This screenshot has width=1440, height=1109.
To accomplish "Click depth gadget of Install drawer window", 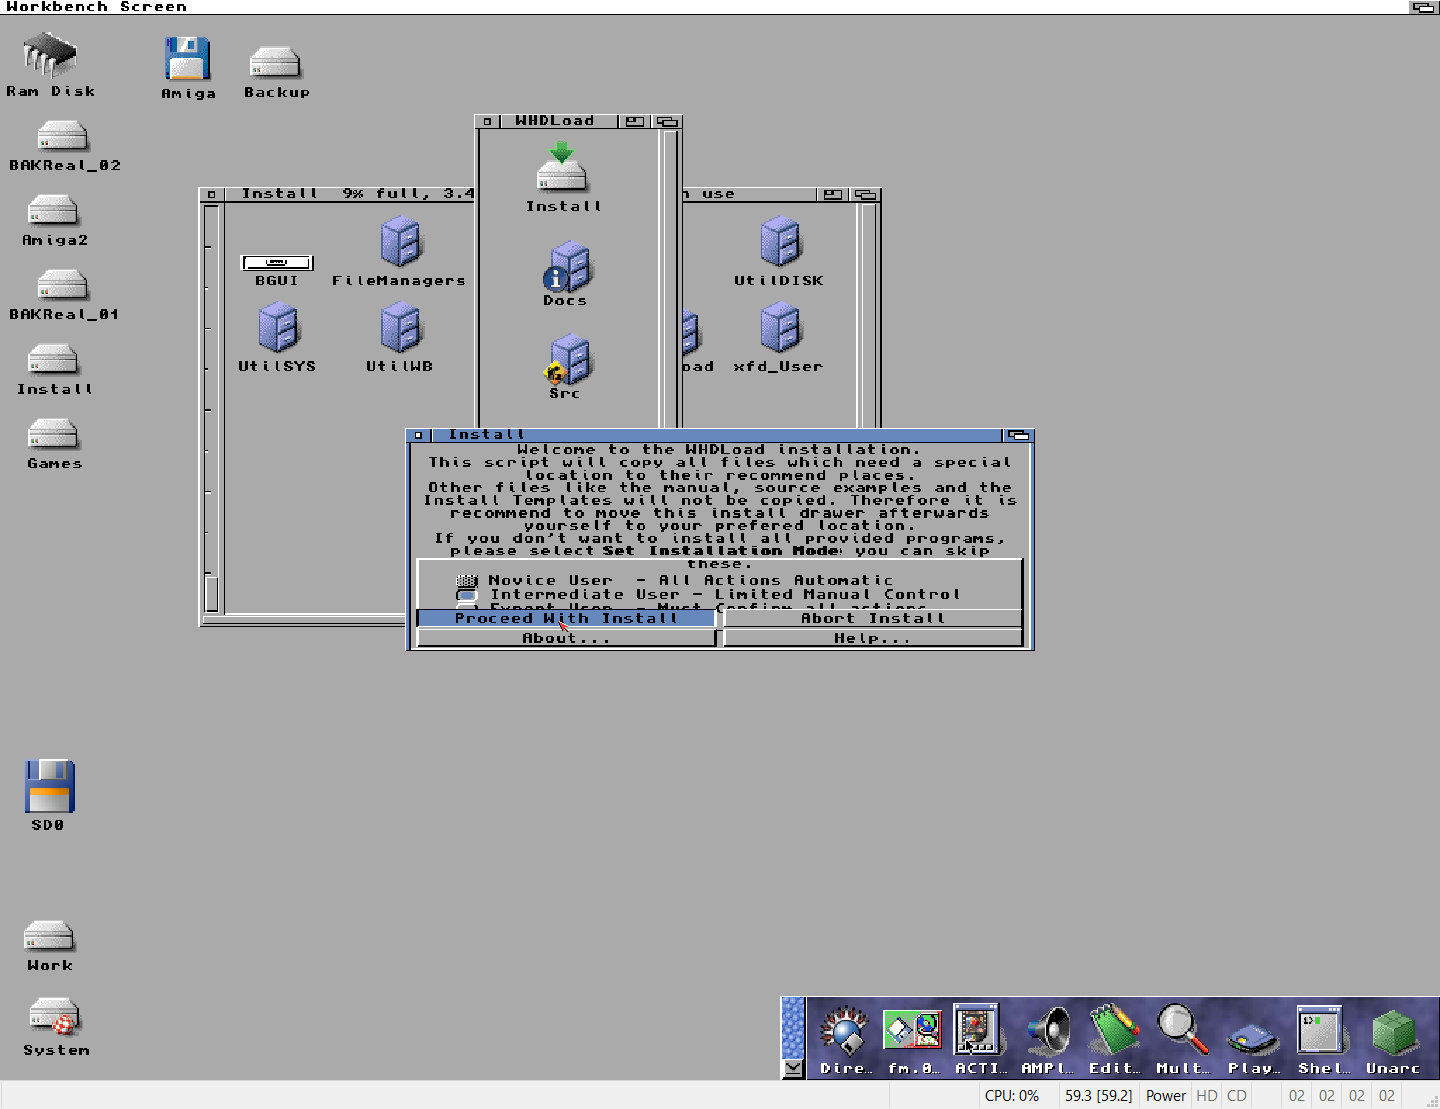I will tap(865, 195).
